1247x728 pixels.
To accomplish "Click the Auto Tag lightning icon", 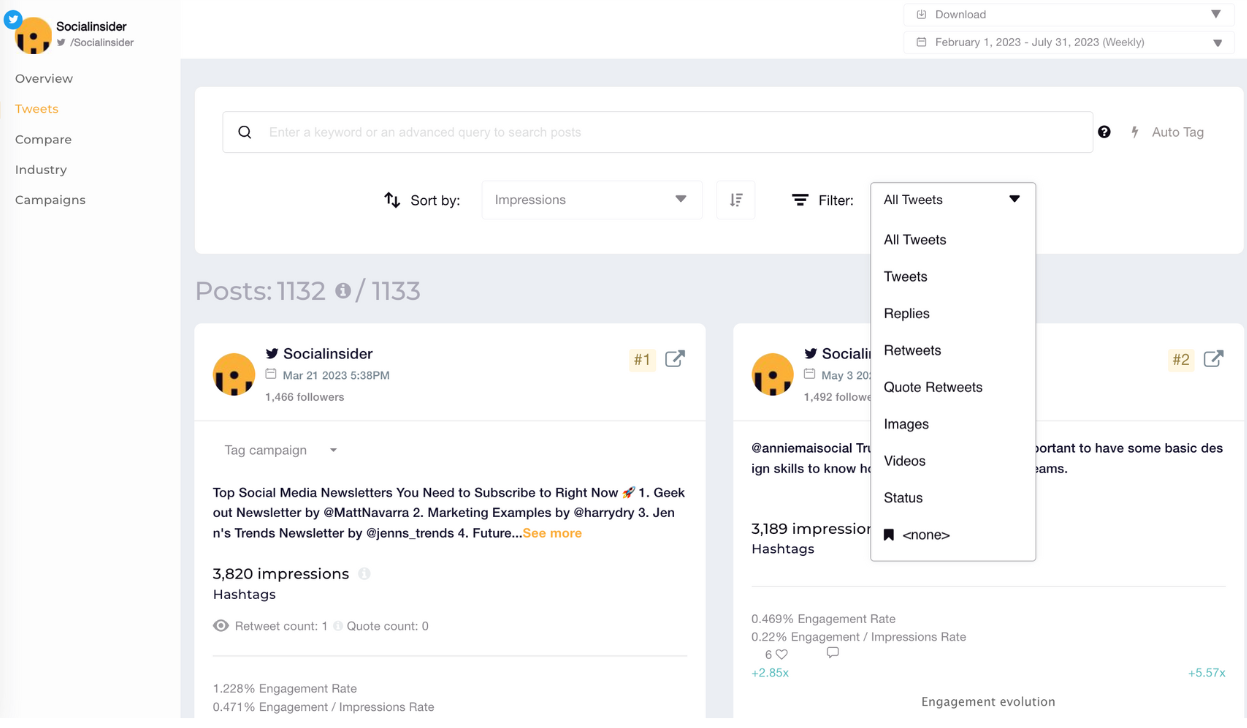I will [x=1135, y=132].
